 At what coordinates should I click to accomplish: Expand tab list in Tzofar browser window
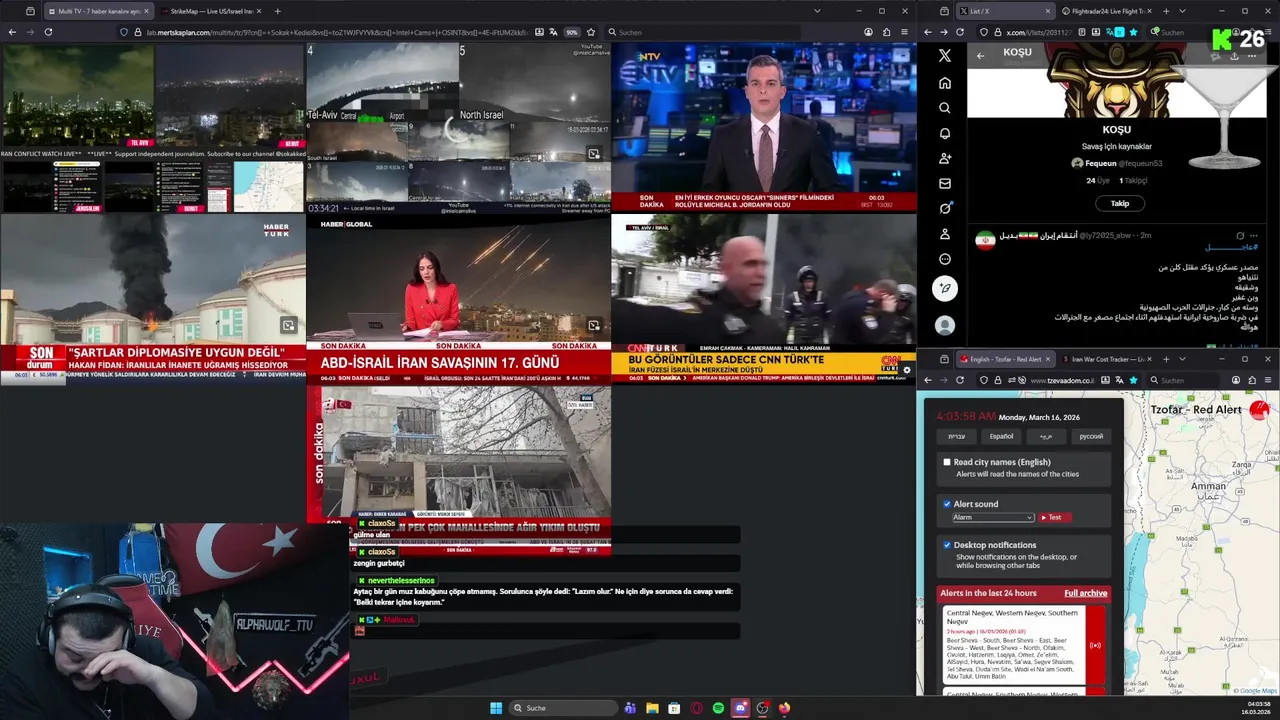[1182, 359]
